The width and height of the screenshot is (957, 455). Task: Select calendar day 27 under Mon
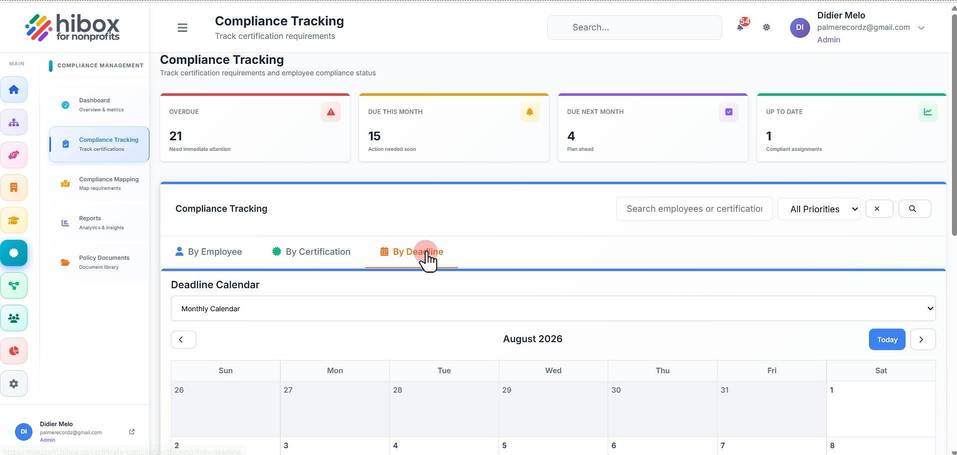pyautogui.click(x=335, y=409)
